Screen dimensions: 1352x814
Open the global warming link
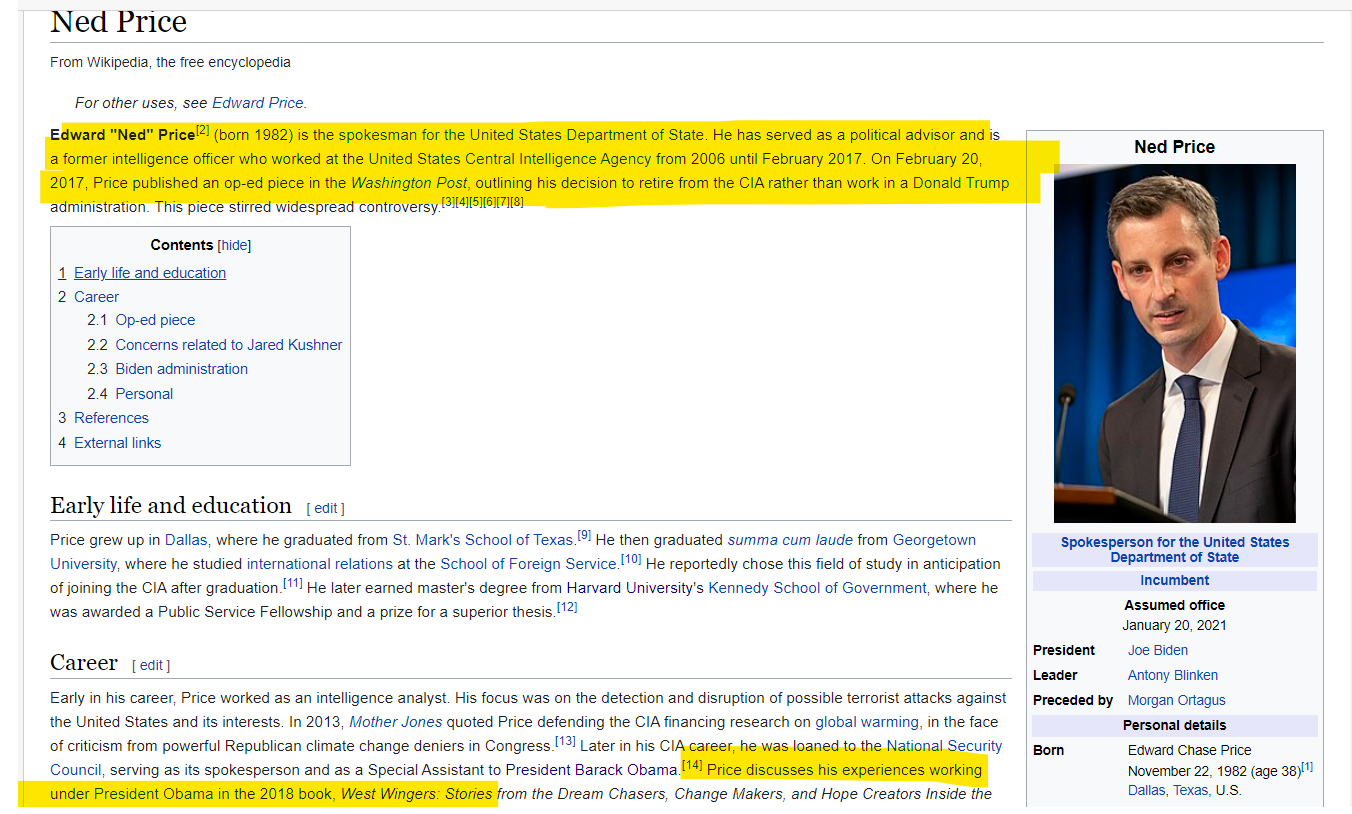coord(867,722)
